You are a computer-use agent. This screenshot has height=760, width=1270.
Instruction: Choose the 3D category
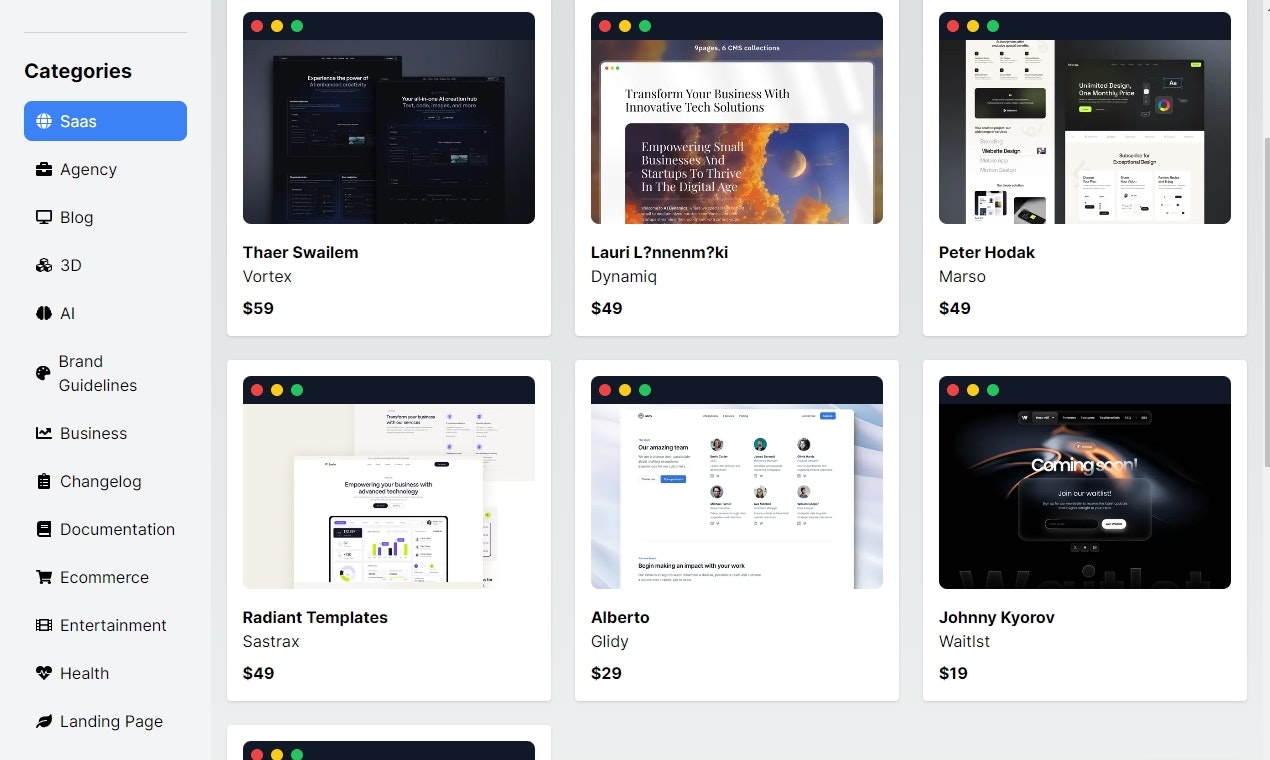[x=105, y=265]
